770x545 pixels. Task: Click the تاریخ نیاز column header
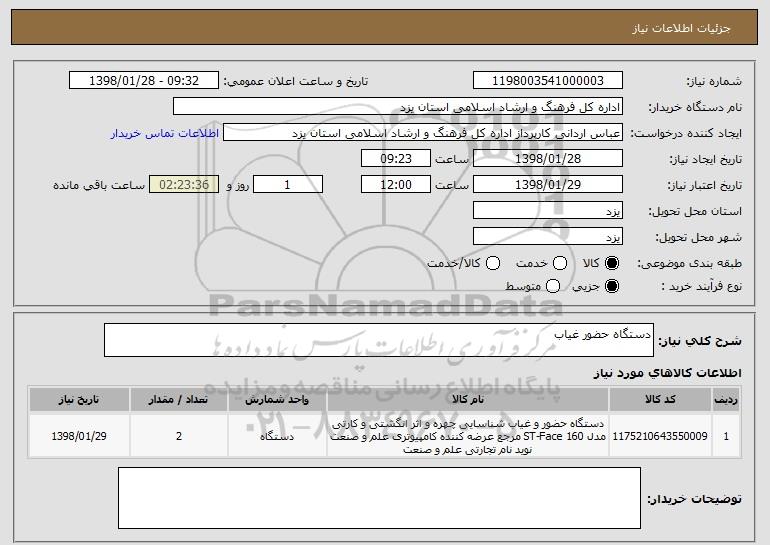(x=79, y=400)
